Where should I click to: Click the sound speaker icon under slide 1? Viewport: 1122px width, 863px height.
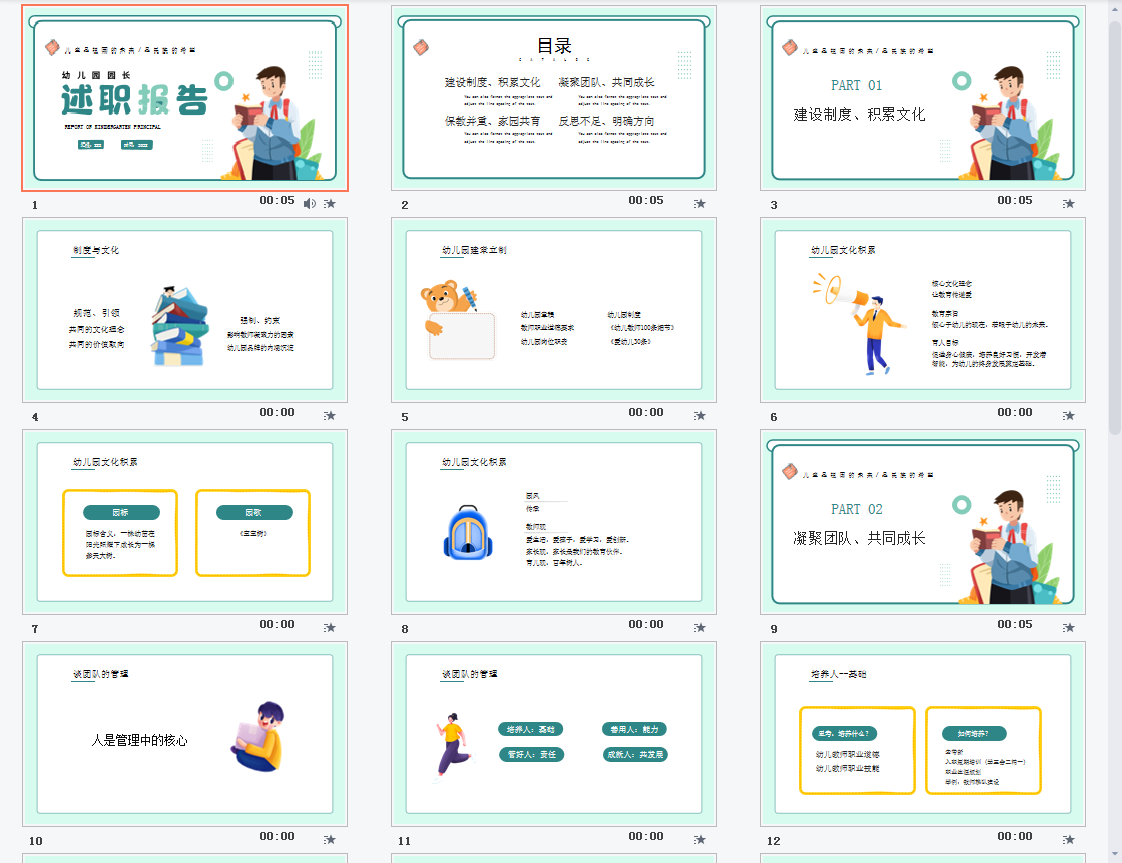point(309,204)
